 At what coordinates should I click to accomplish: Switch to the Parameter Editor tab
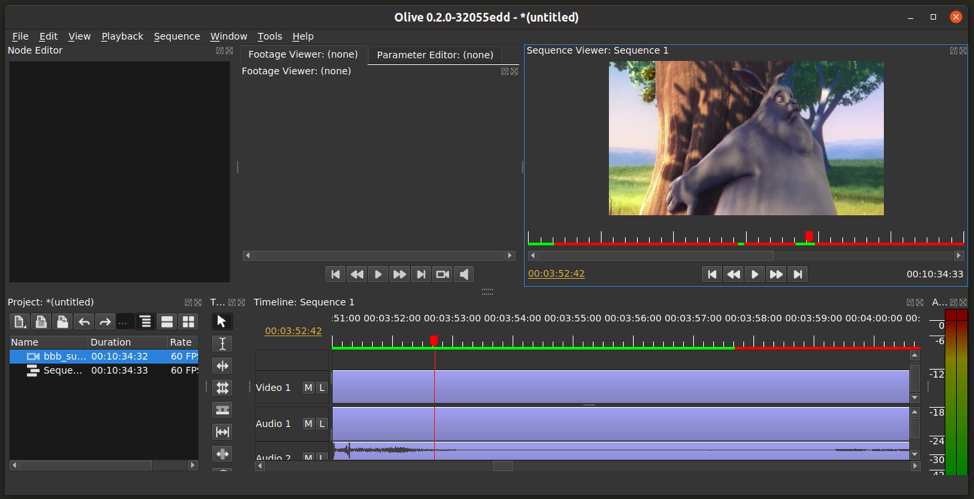pos(435,55)
